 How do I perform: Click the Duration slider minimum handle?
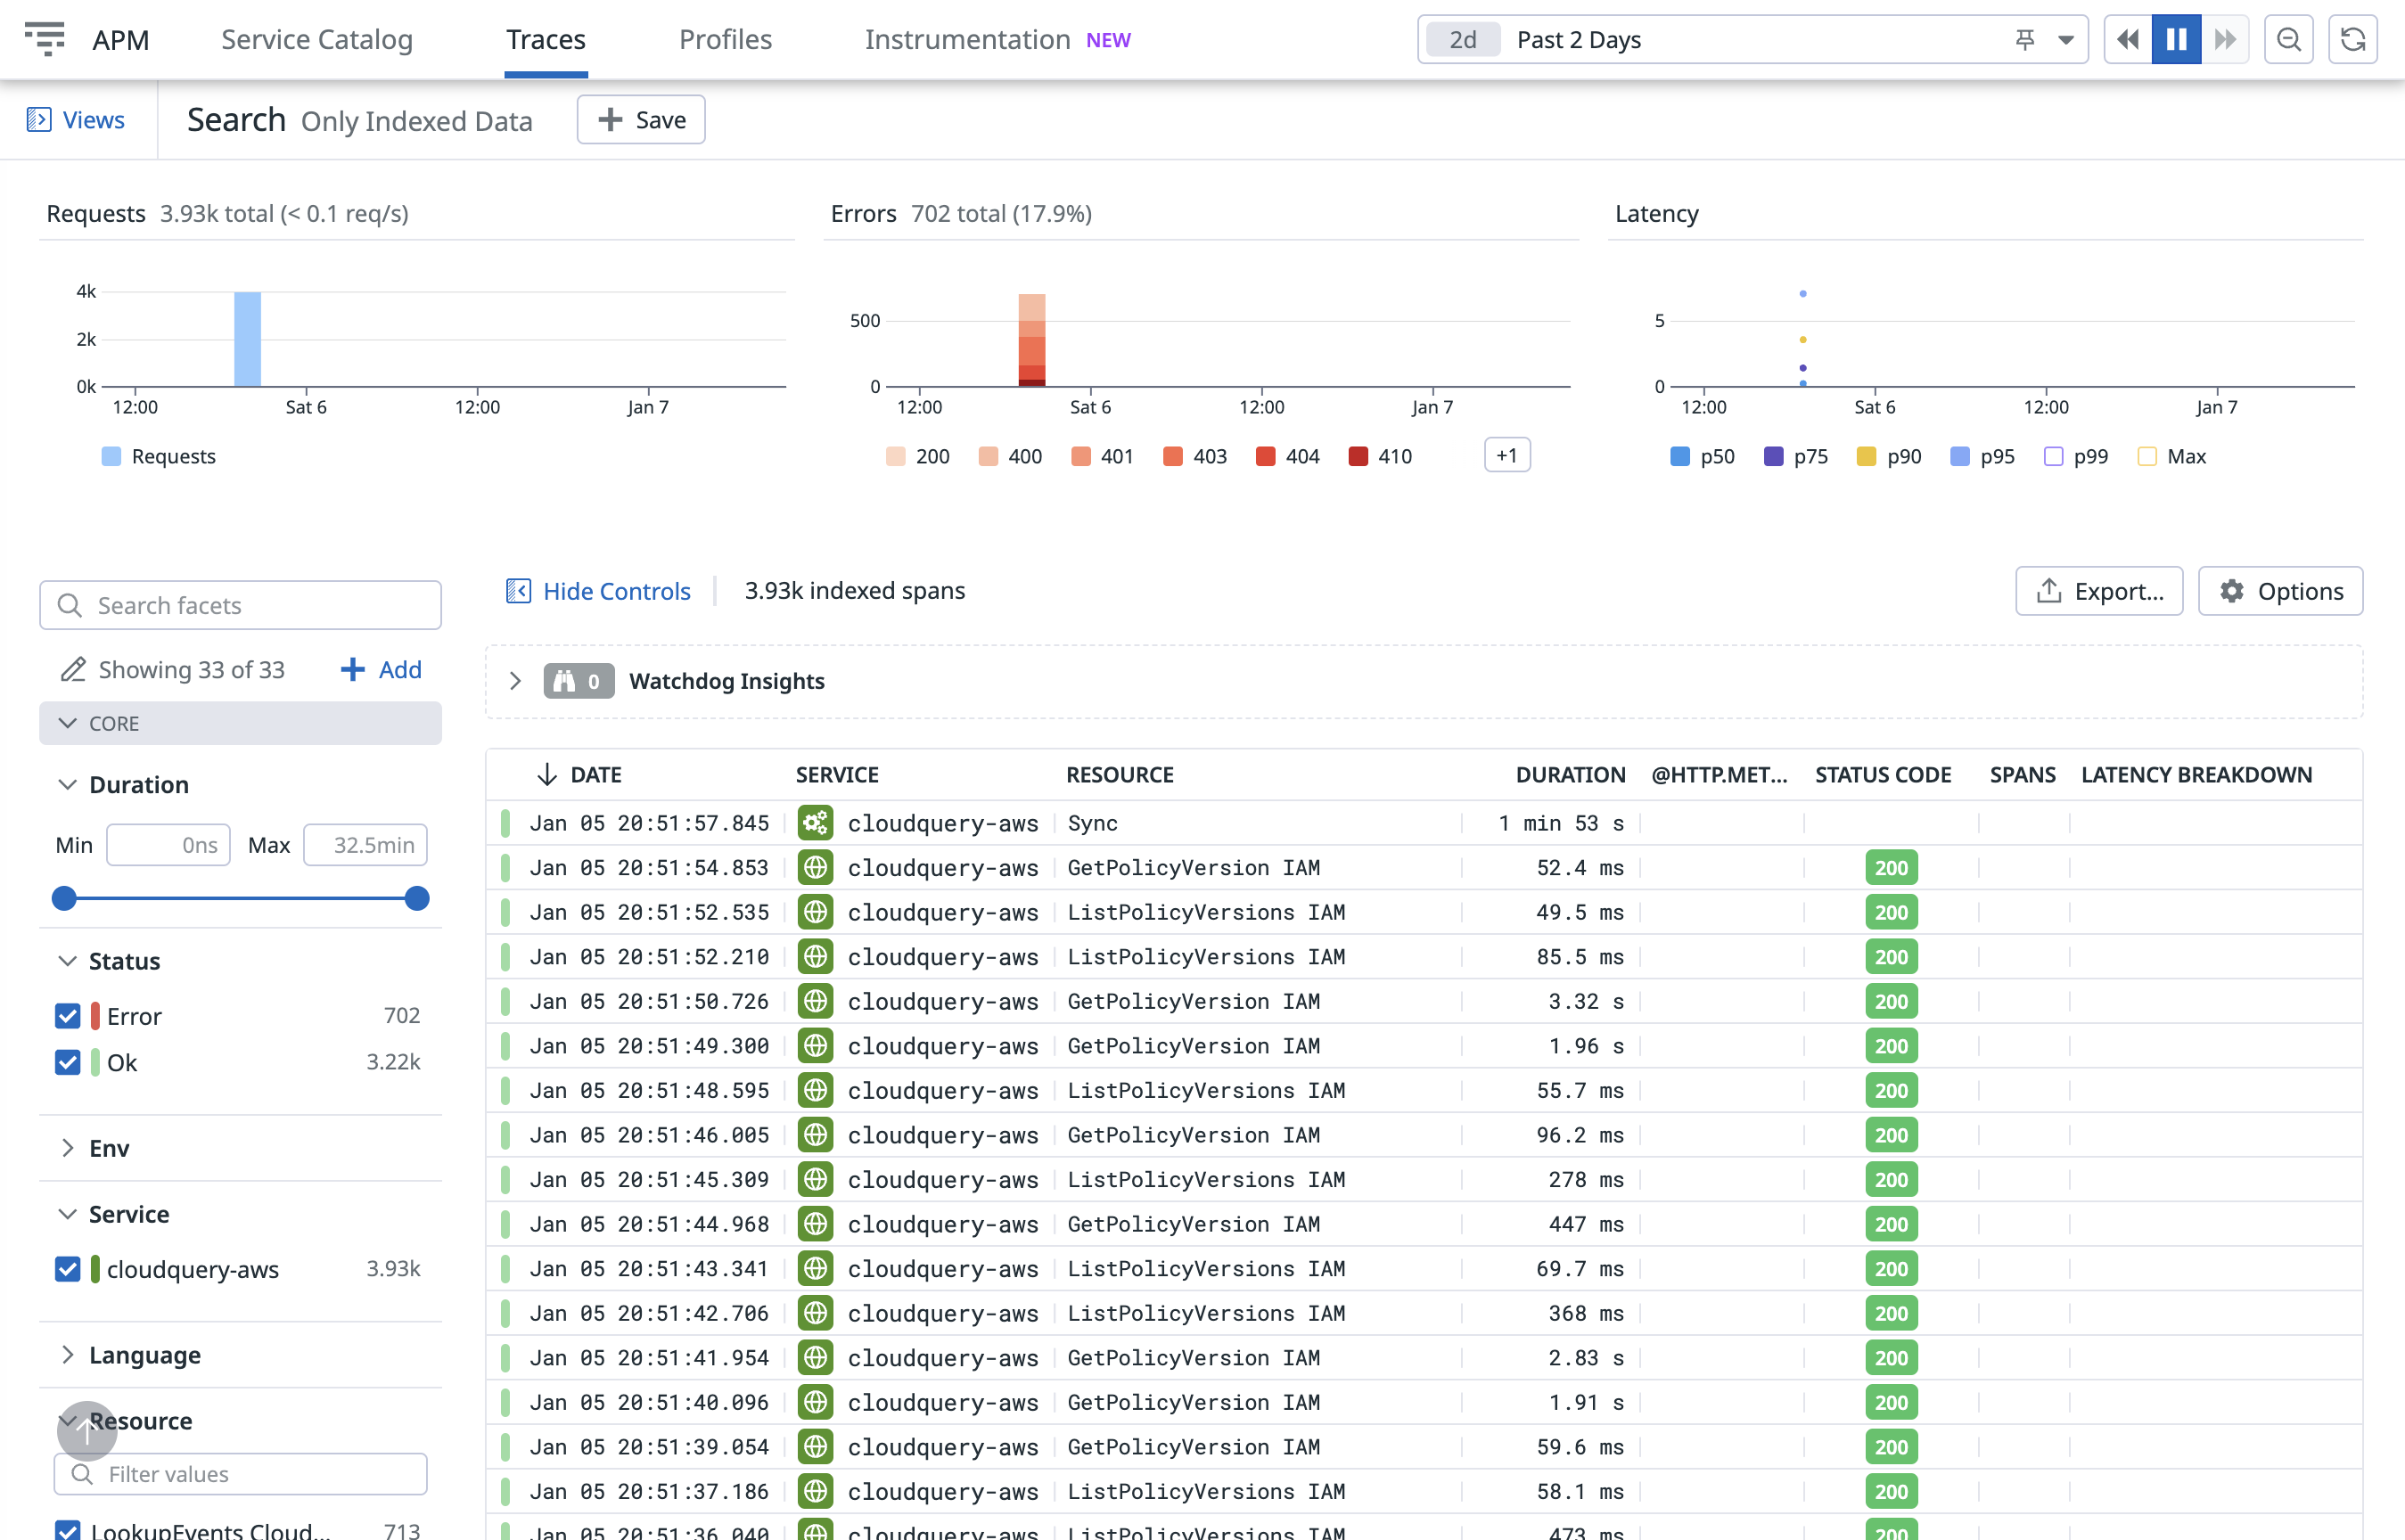click(64, 898)
